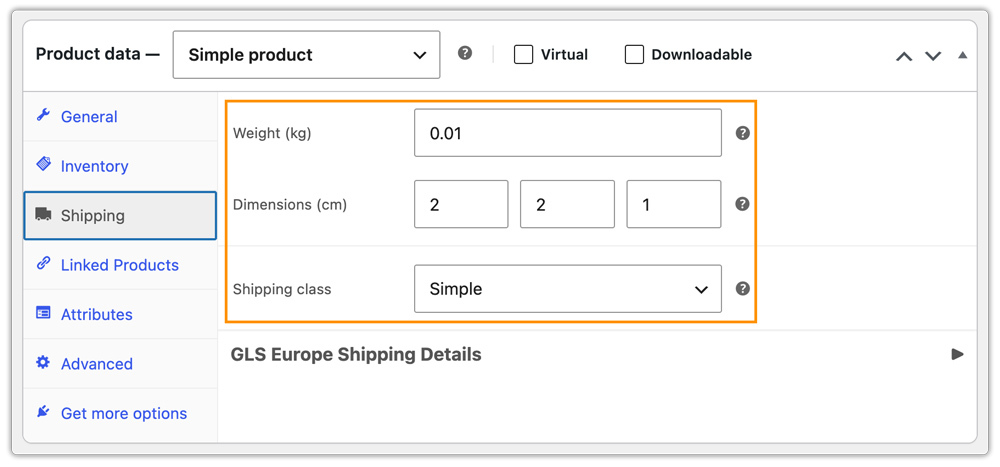The image size is (1000, 467).
Task: Click the Get more options plug icon
Action: [43, 413]
